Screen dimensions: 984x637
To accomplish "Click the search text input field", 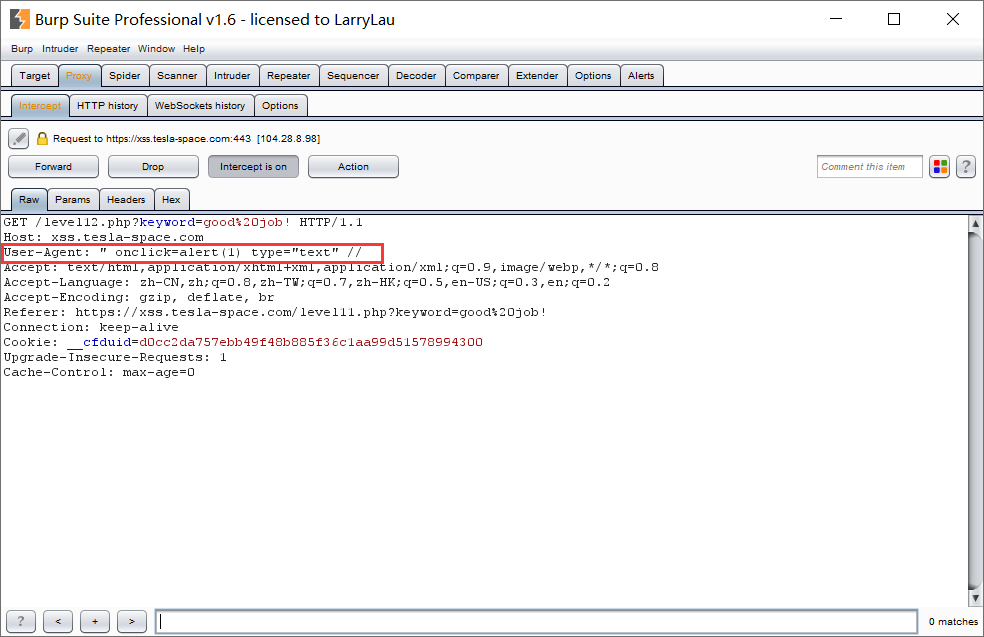I will 537,621.
